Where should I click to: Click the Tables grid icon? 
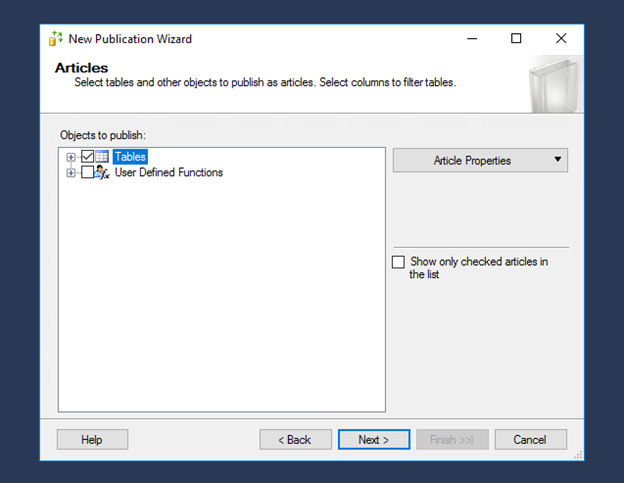coord(102,156)
